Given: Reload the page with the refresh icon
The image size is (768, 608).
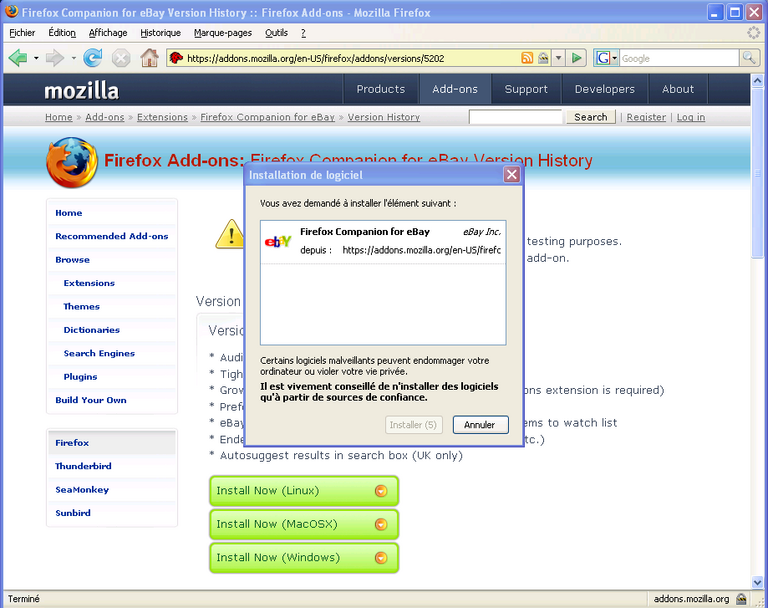Looking at the screenshot, I should [93, 58].
